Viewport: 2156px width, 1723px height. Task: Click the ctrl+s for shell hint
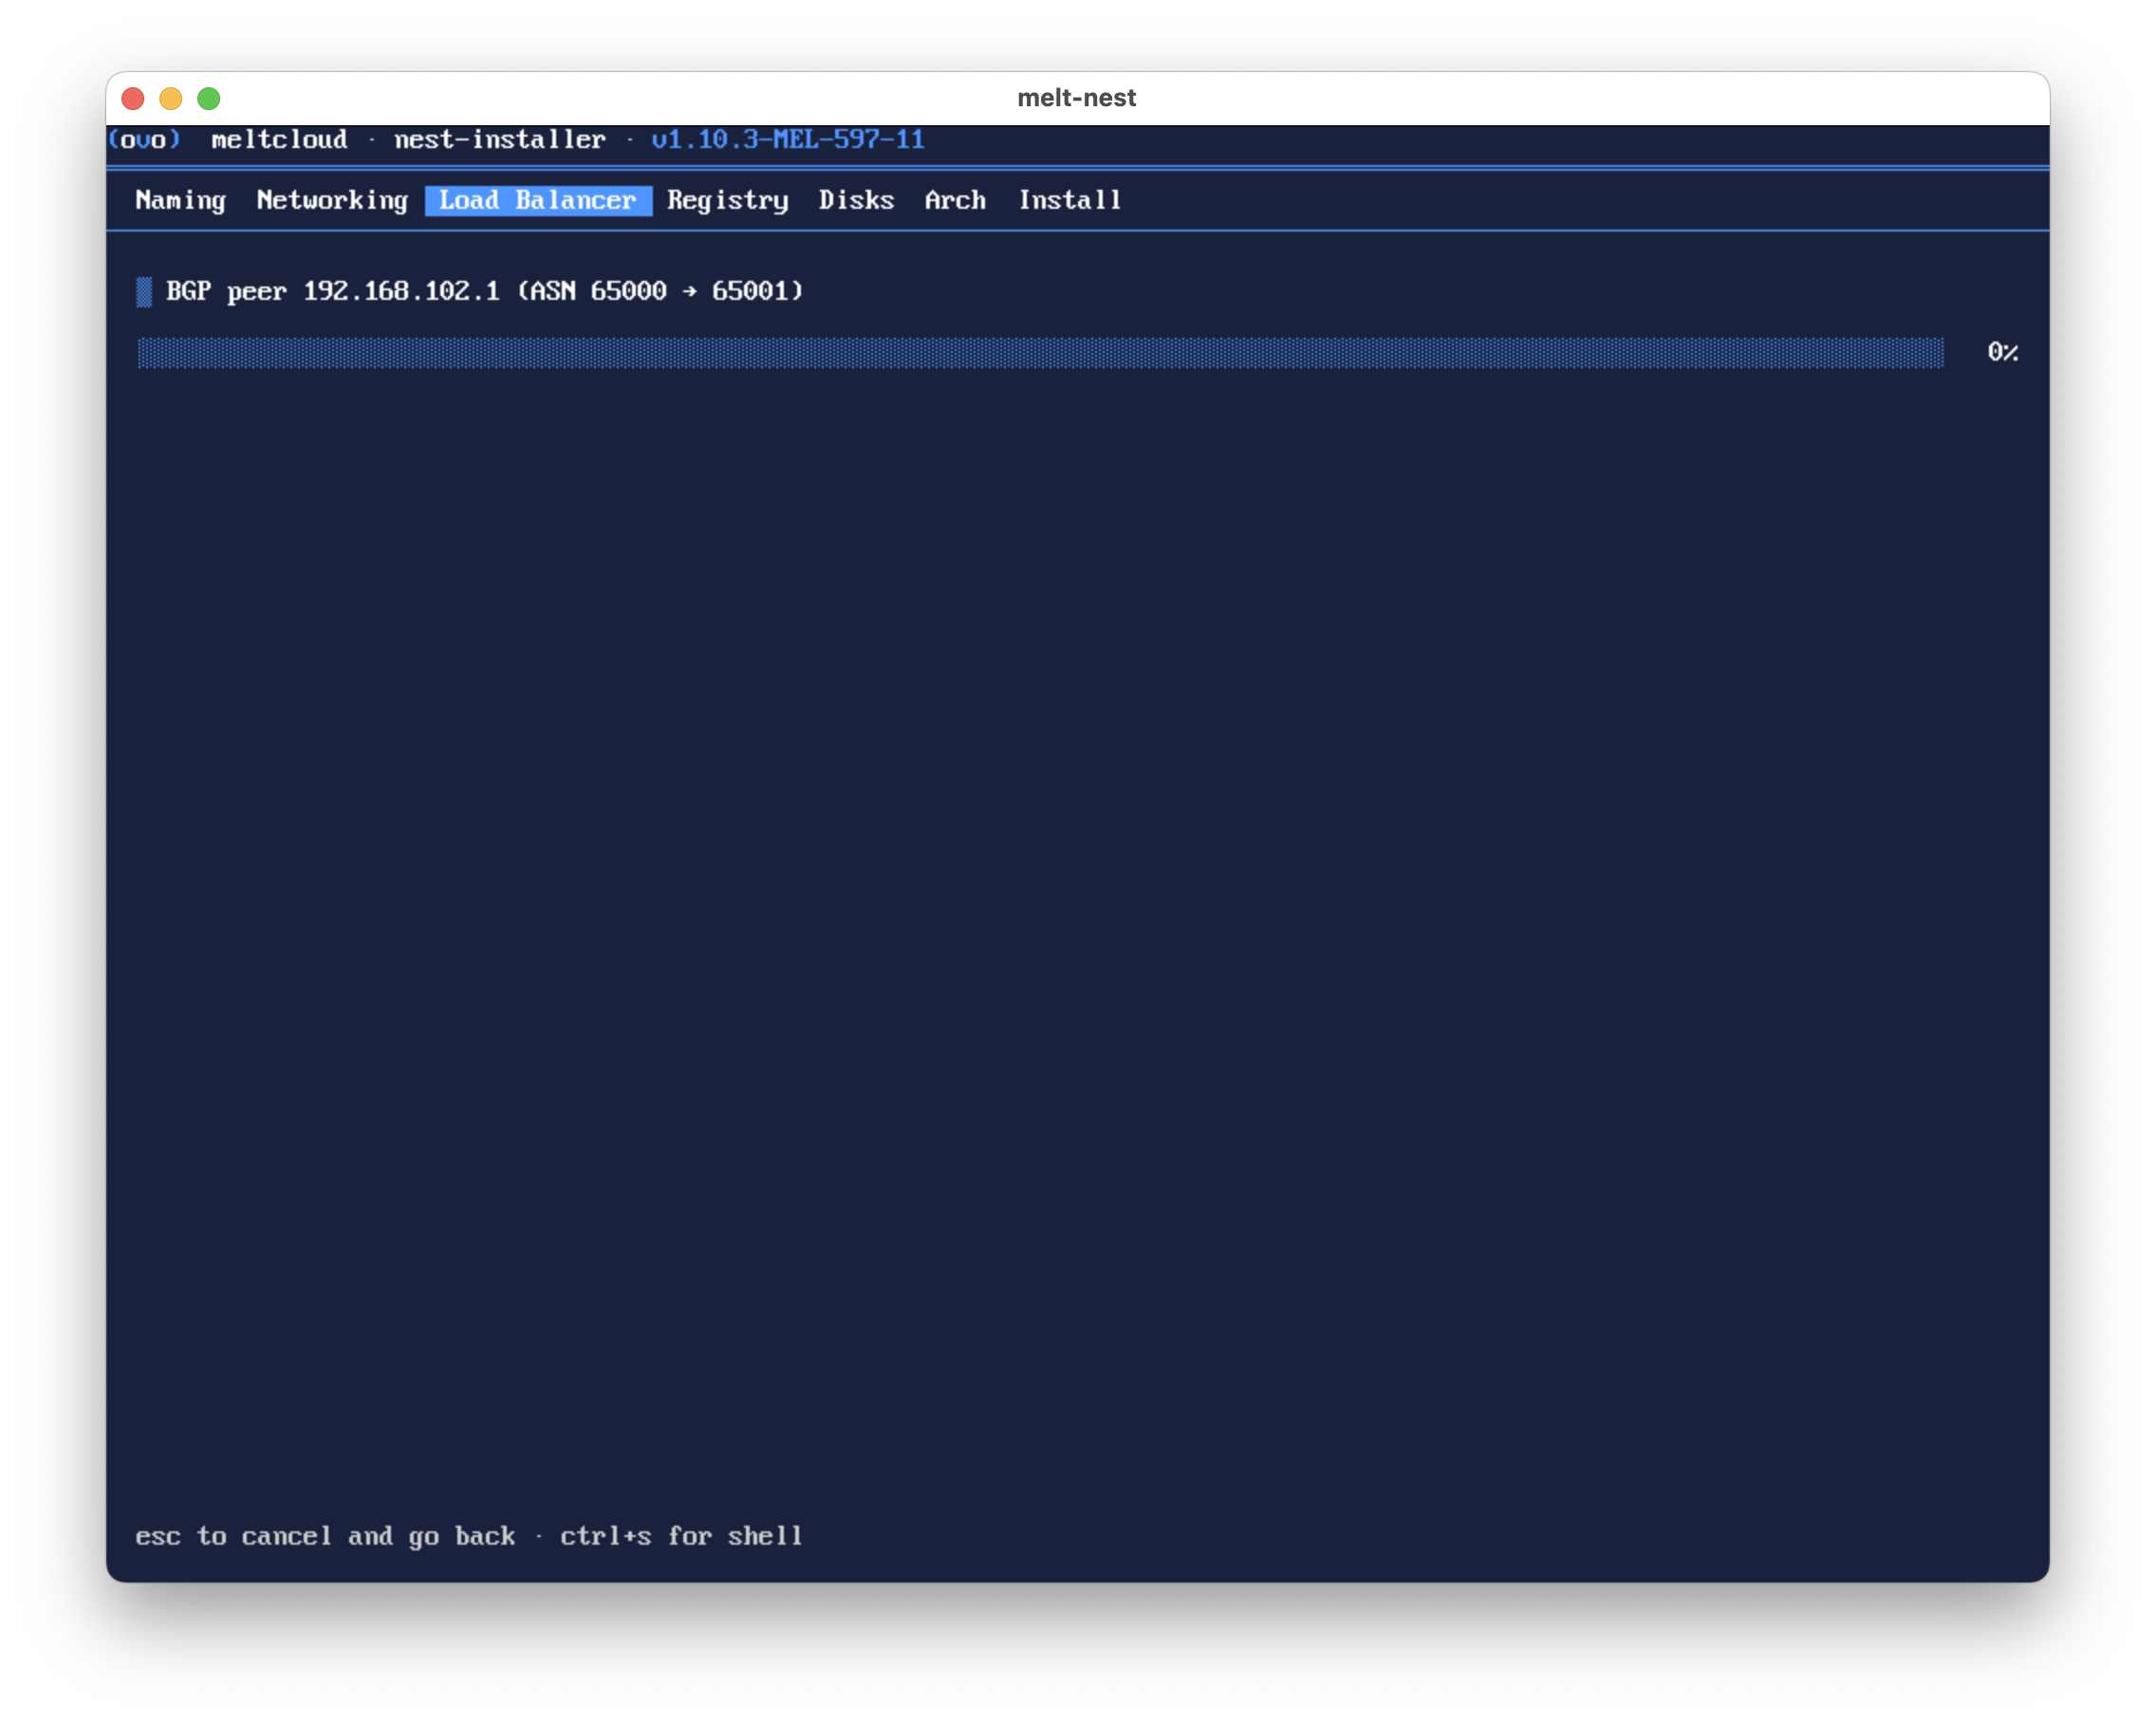[681, 1536]
